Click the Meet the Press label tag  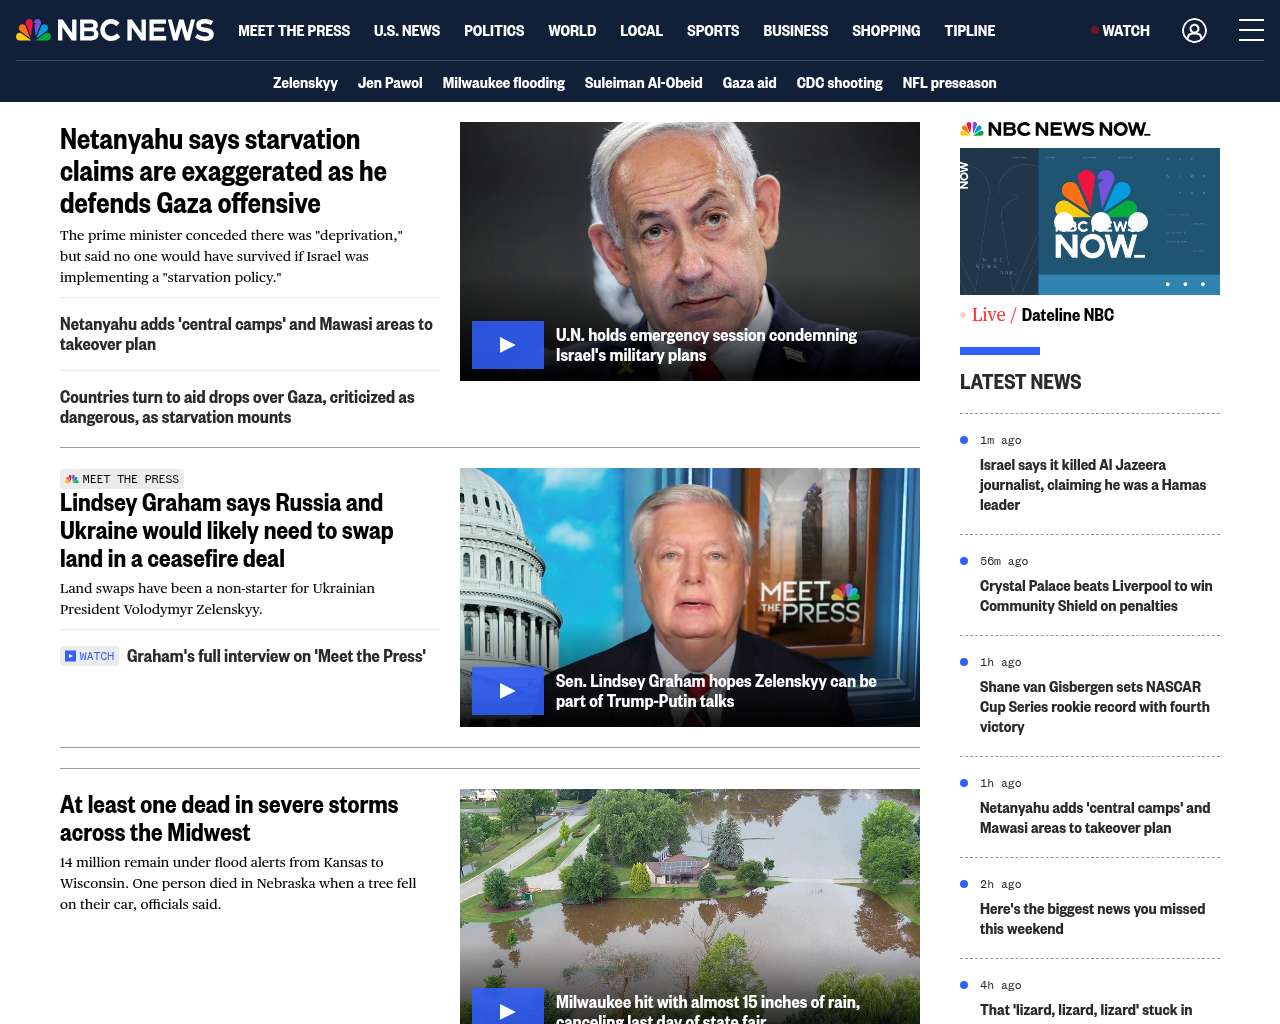point(122,479)
